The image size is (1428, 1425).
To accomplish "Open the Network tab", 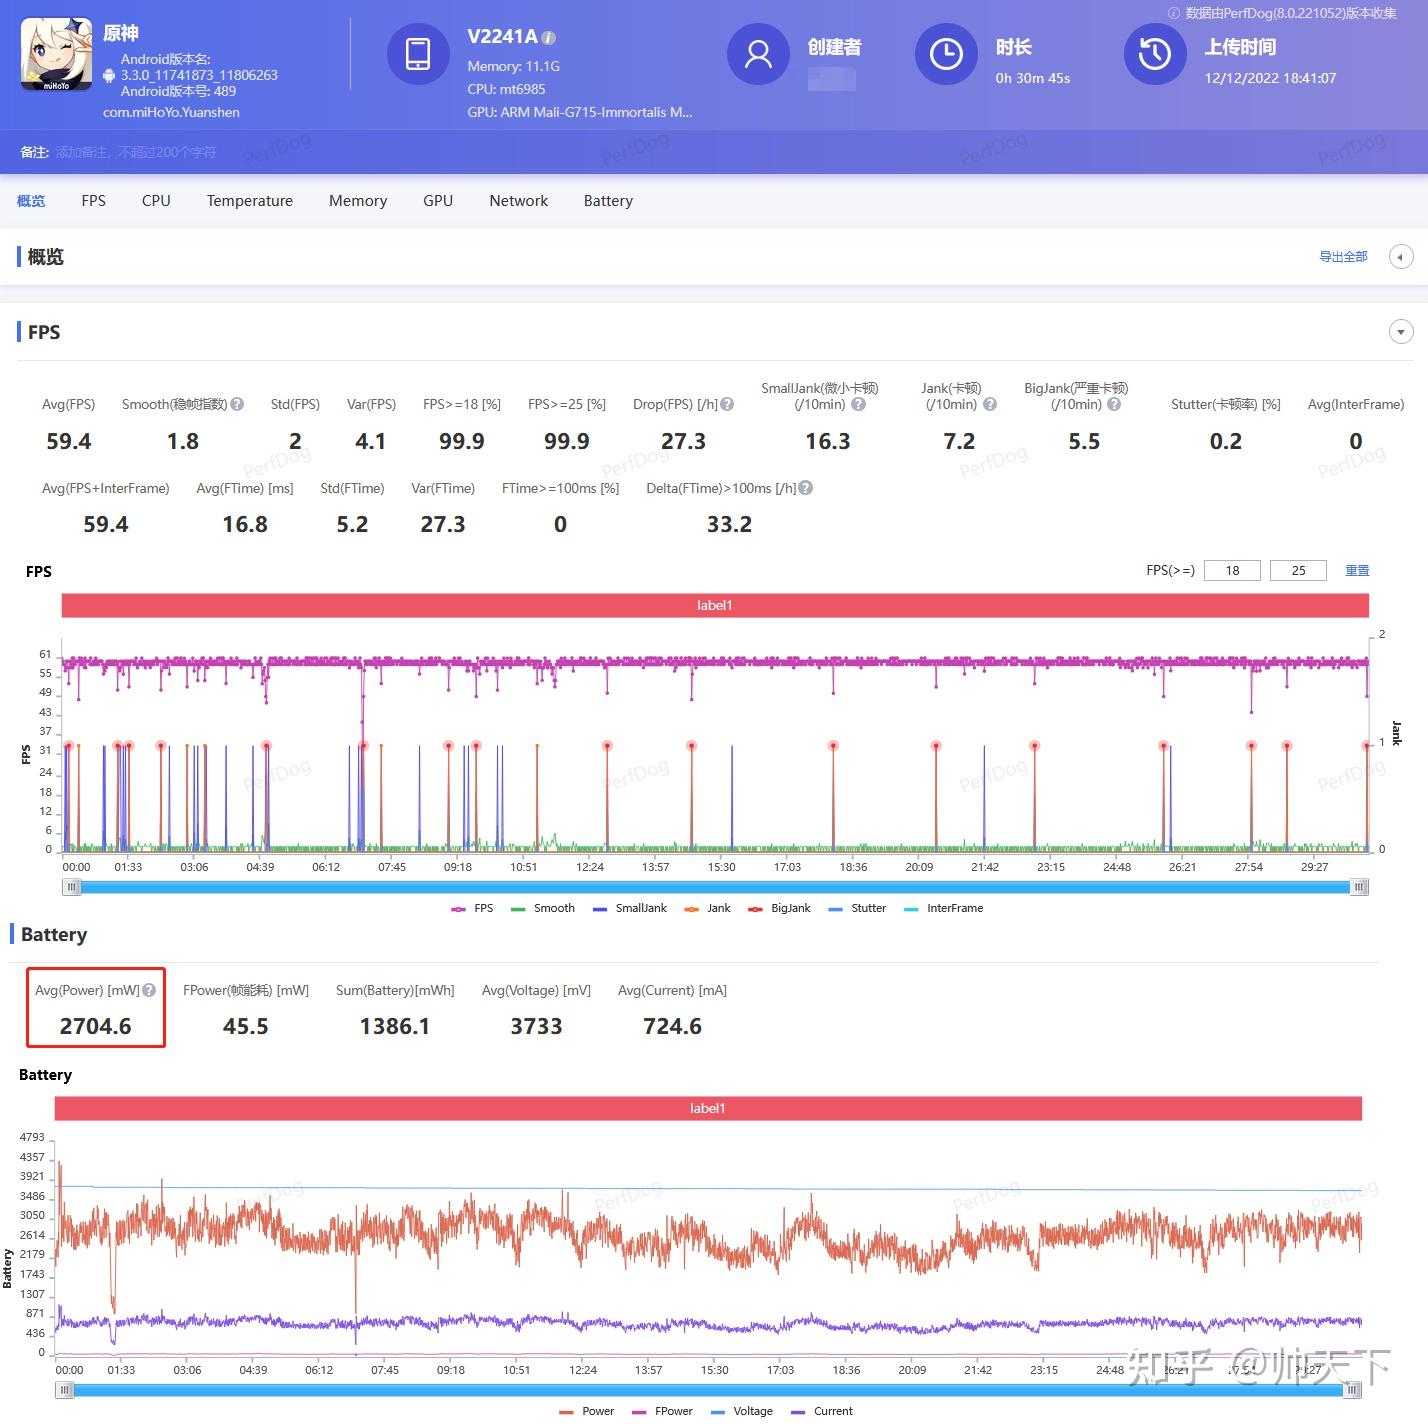I will 519,201.
